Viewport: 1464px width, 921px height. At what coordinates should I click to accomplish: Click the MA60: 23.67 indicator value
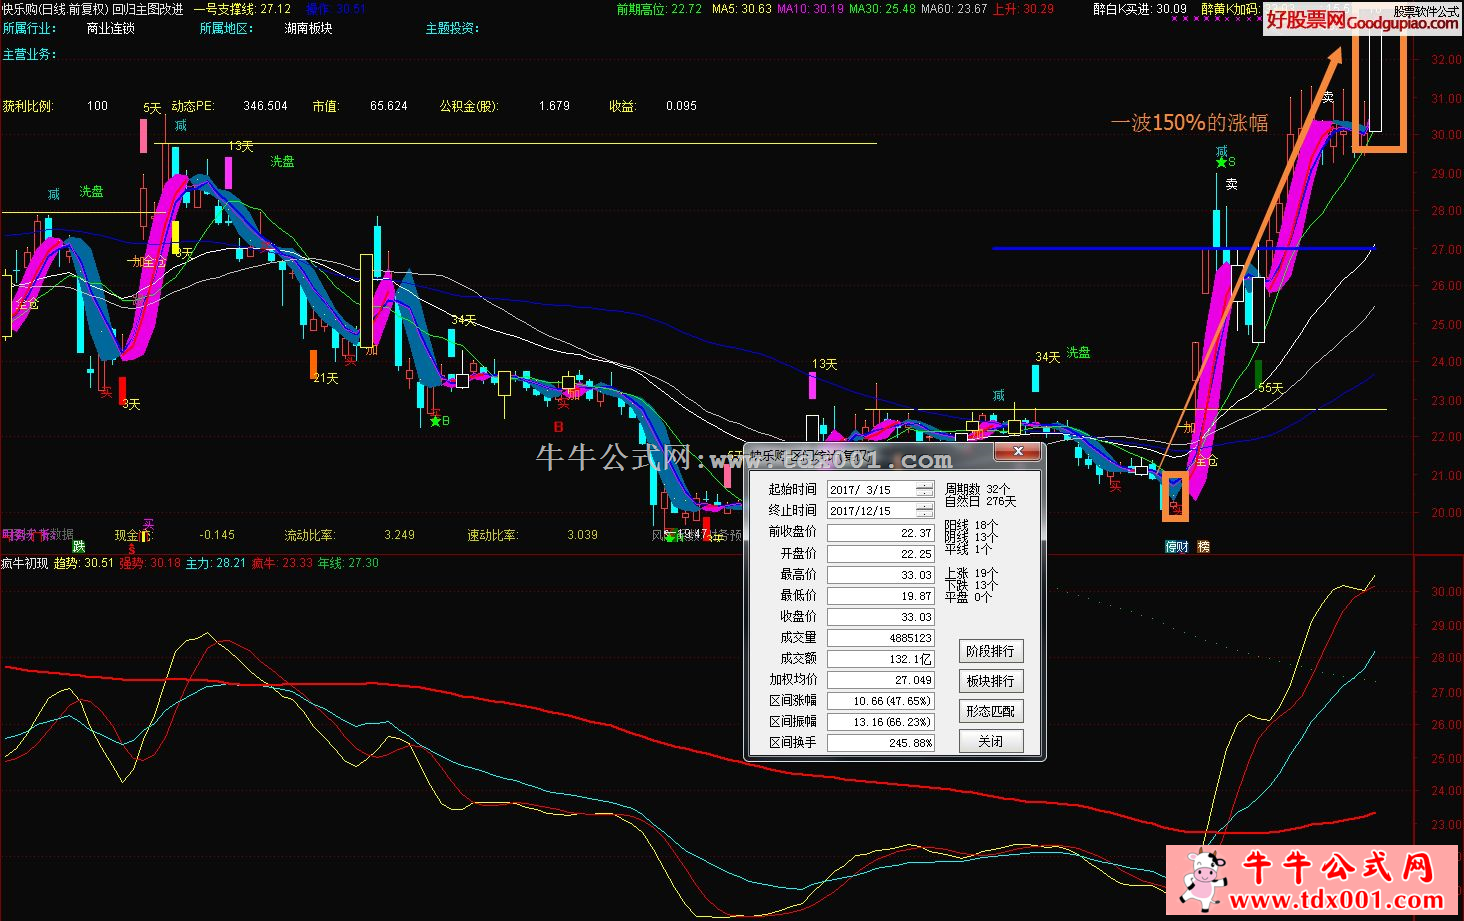coord(954,9)
